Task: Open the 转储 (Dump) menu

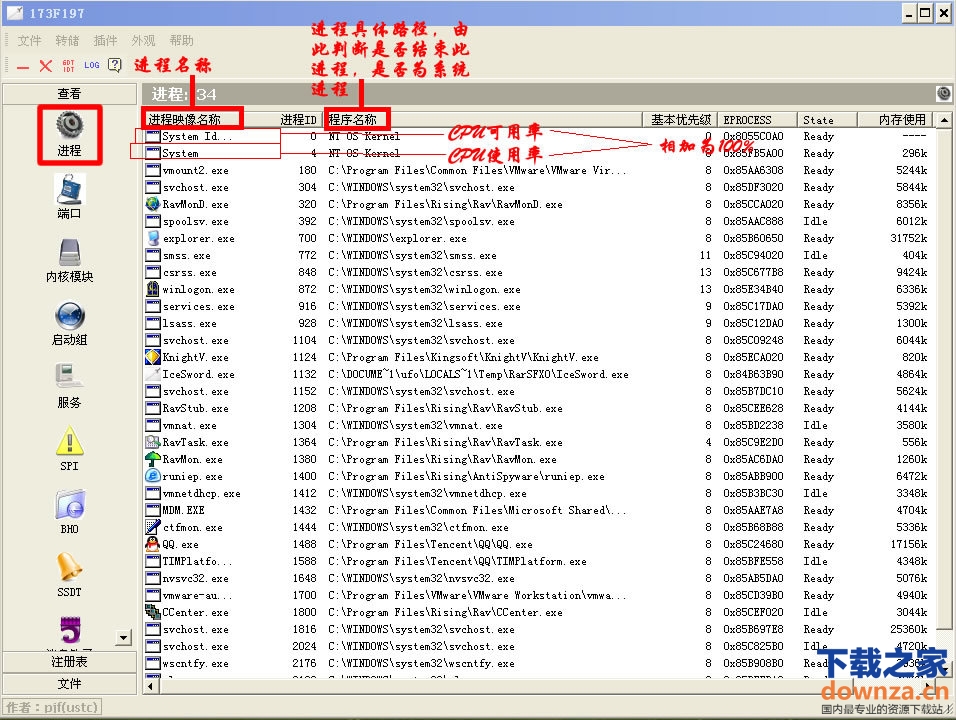Action: click(67, 41)
